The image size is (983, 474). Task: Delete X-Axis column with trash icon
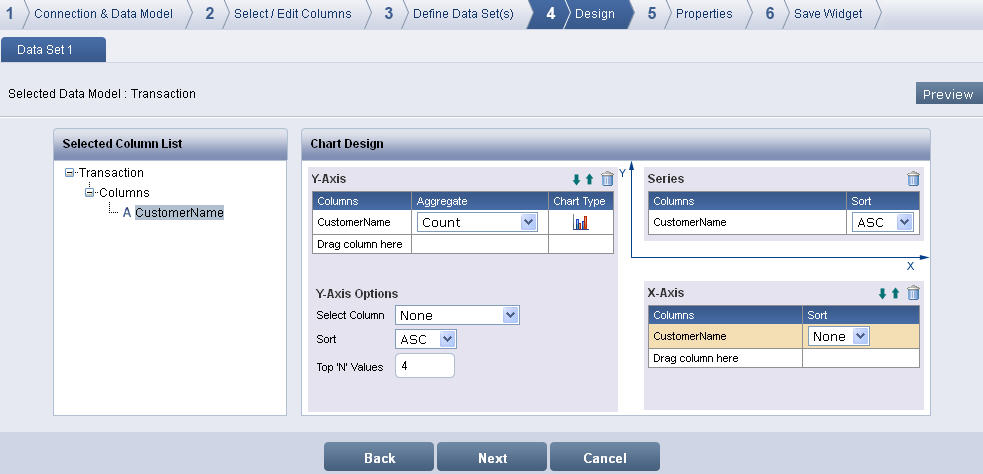pos(912,293)
